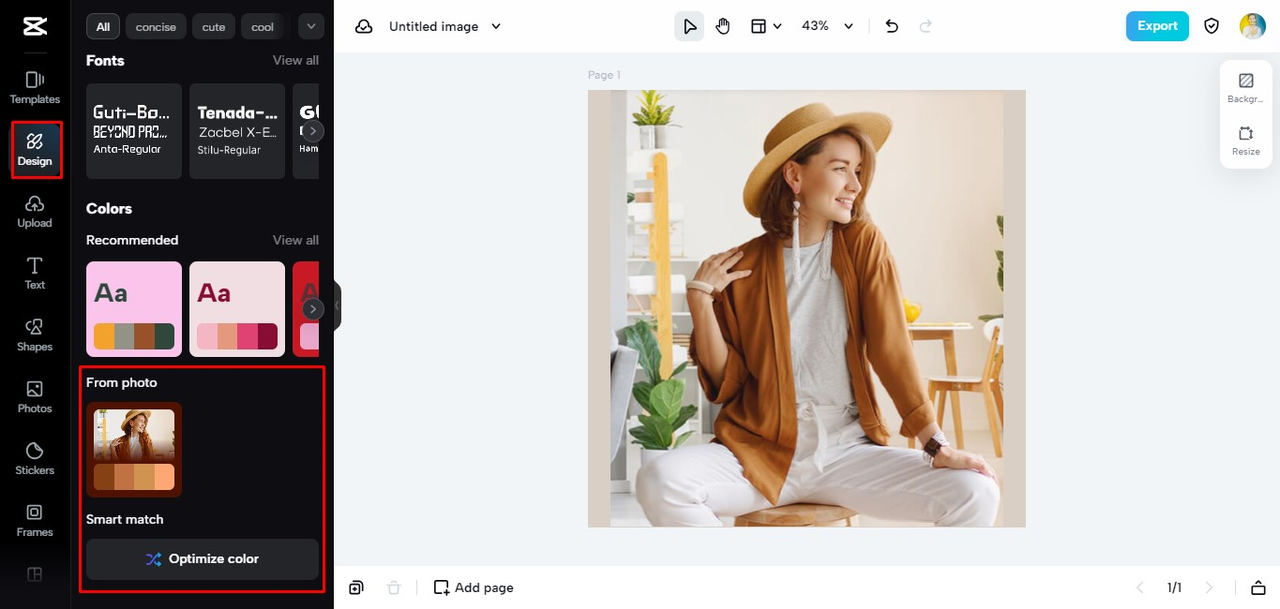Select the hand pan tool

pyautogui.click(x=723, y=26)
